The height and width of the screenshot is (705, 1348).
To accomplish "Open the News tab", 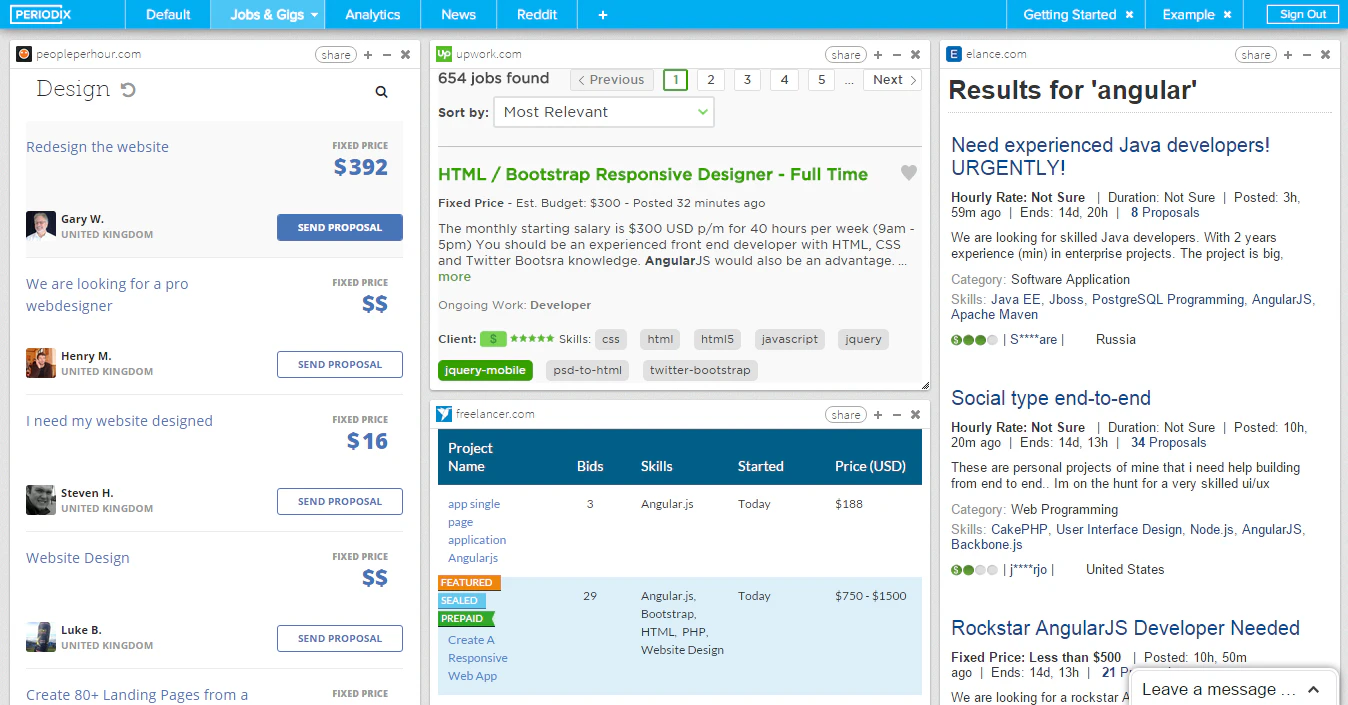I will pos(458,14).
